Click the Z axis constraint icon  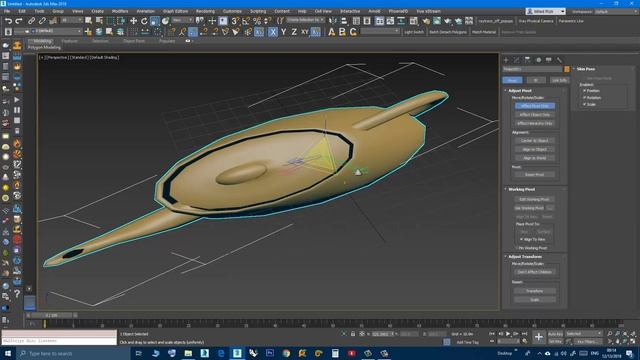(x=294, y=32)
